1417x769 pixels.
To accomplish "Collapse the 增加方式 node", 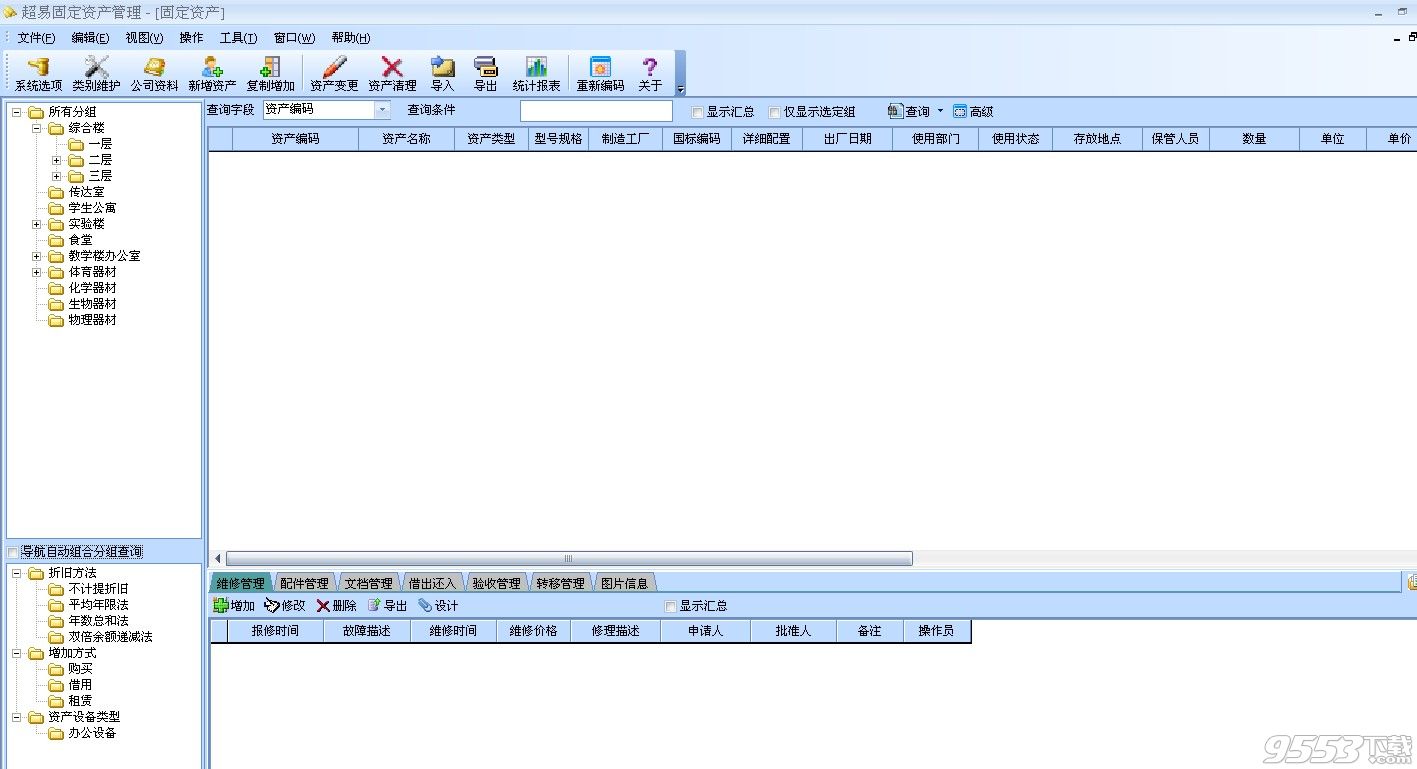I will coord(17,653).
